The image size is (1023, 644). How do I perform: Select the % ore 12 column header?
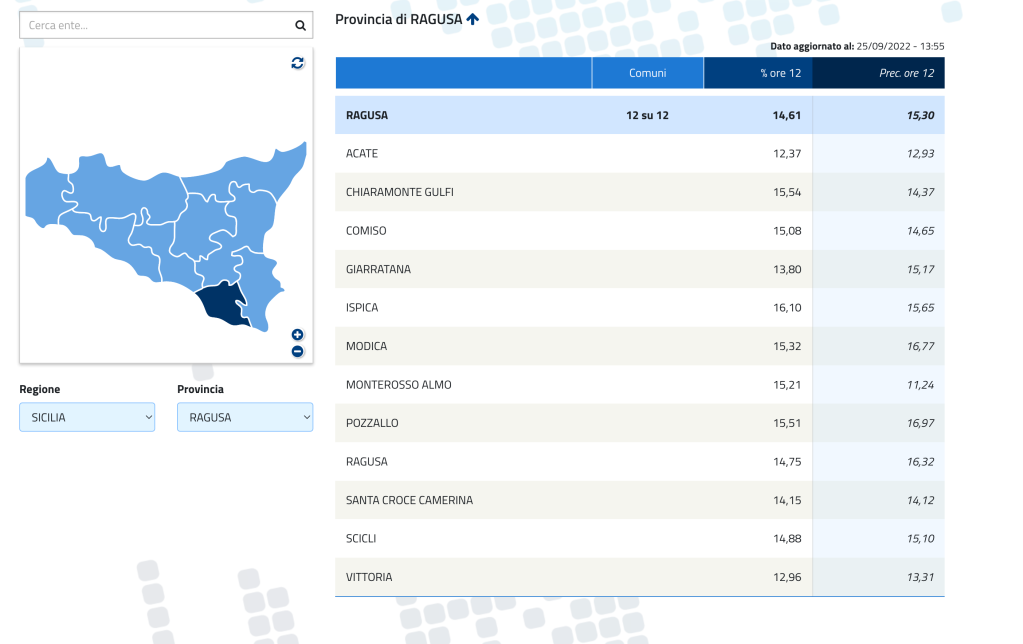[x=758, y=73]
